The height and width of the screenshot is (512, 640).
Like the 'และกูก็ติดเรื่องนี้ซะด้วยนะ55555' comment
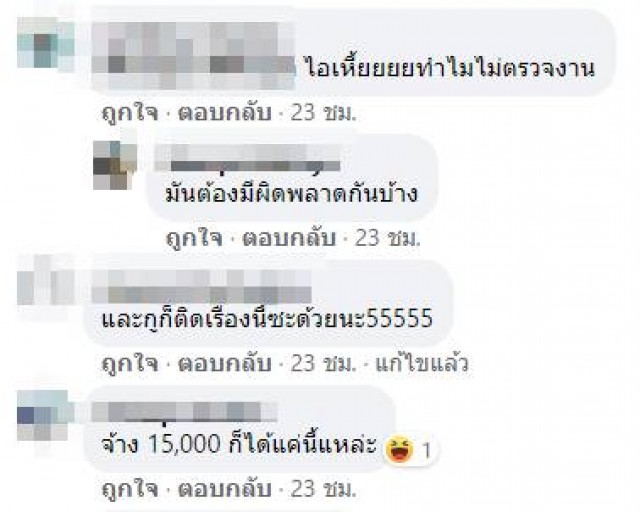pos(130,363)
